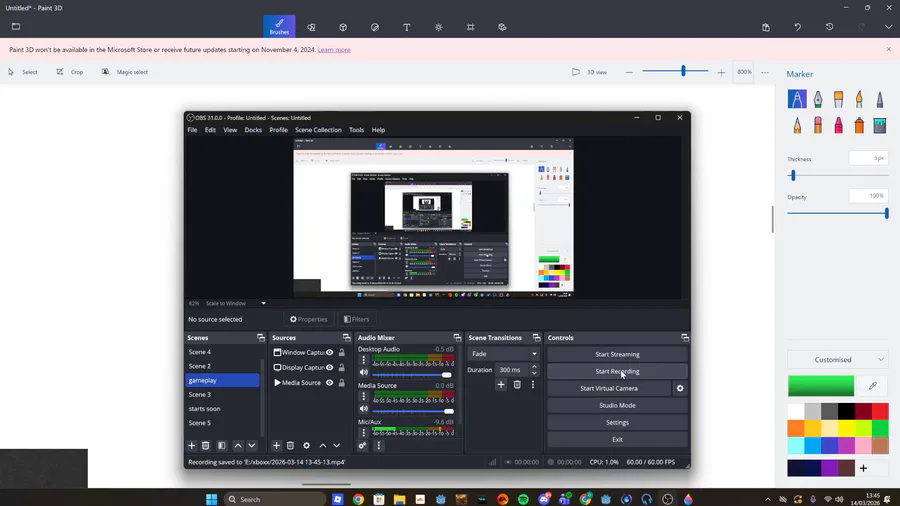
Task: Click the Paste icon in Paint 3D
Action: click(766, 27)
